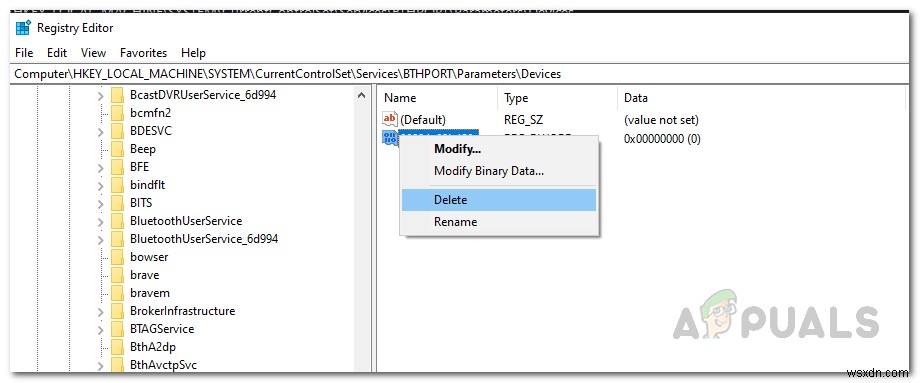Click the bindflt folder icon
Viewport: 920px width, 383px height.
click(x=118, y=185)
